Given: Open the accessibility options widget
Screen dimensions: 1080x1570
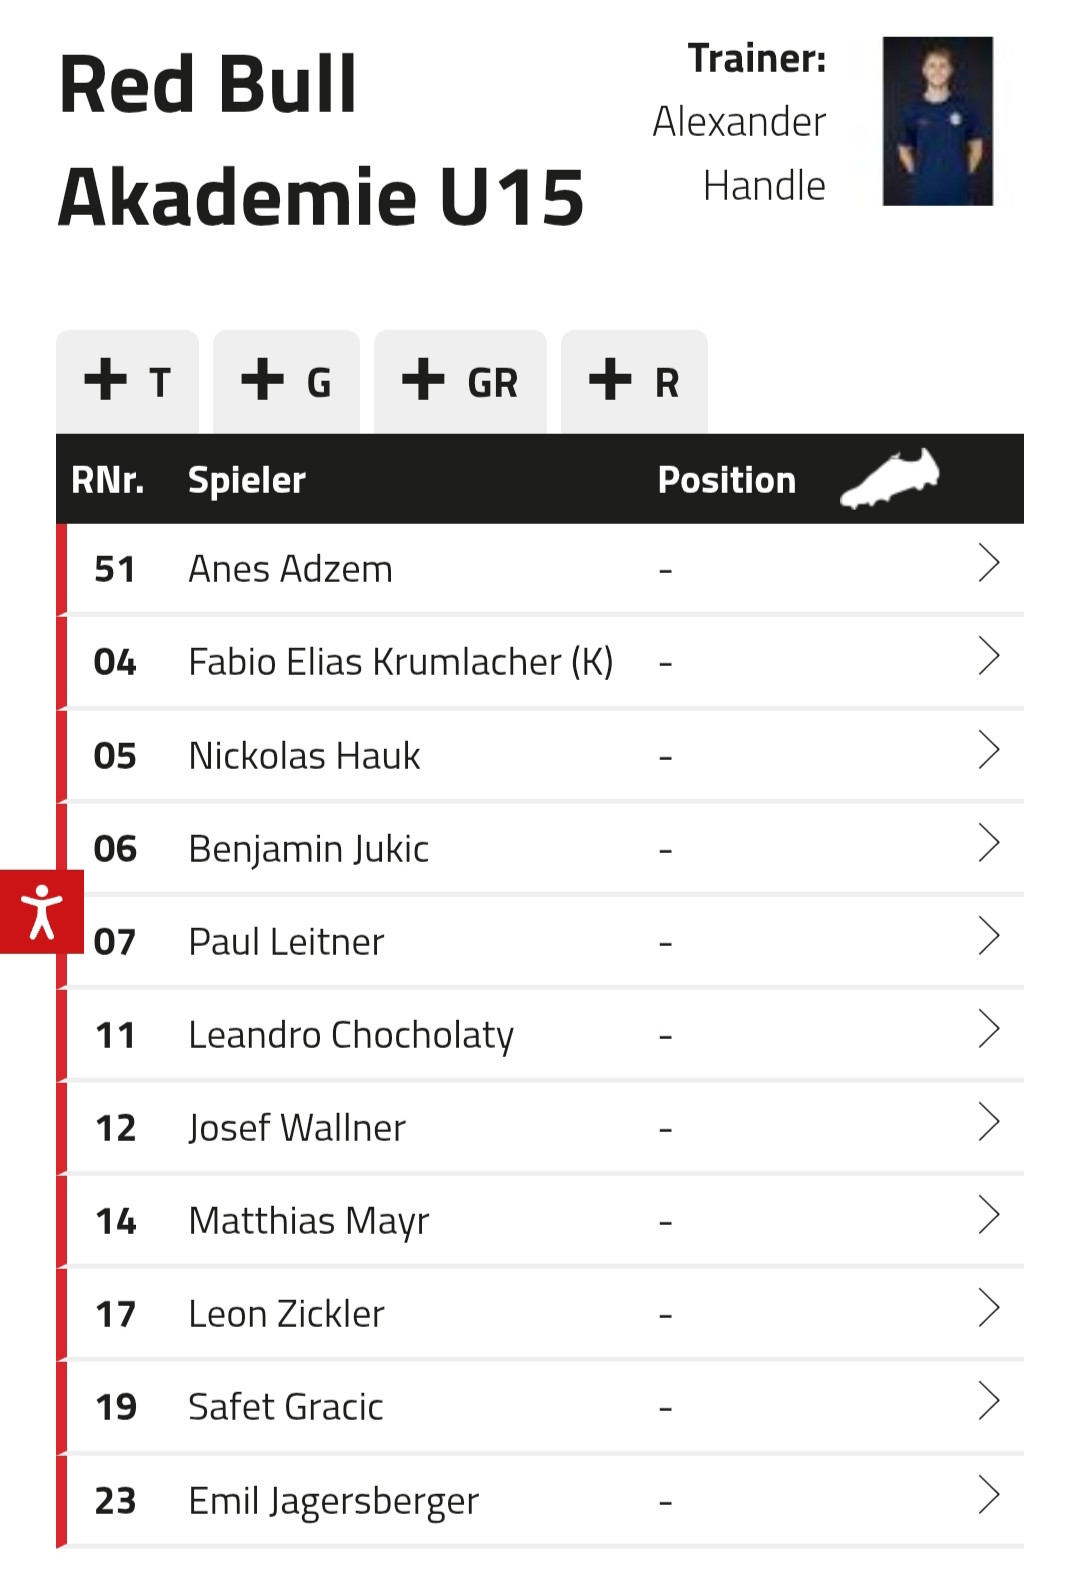Looking at the screenshot, I should coord(41,911).
